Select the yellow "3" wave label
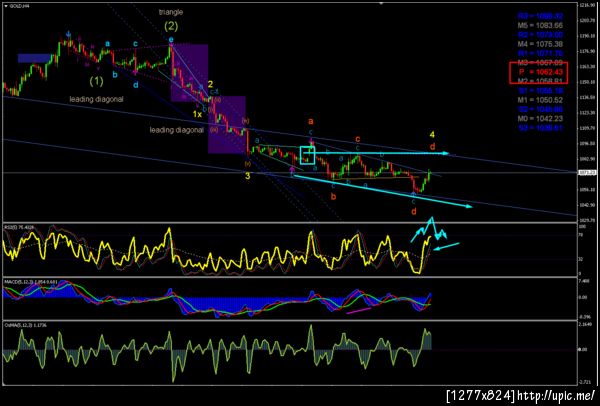 (x=248, y=176)
